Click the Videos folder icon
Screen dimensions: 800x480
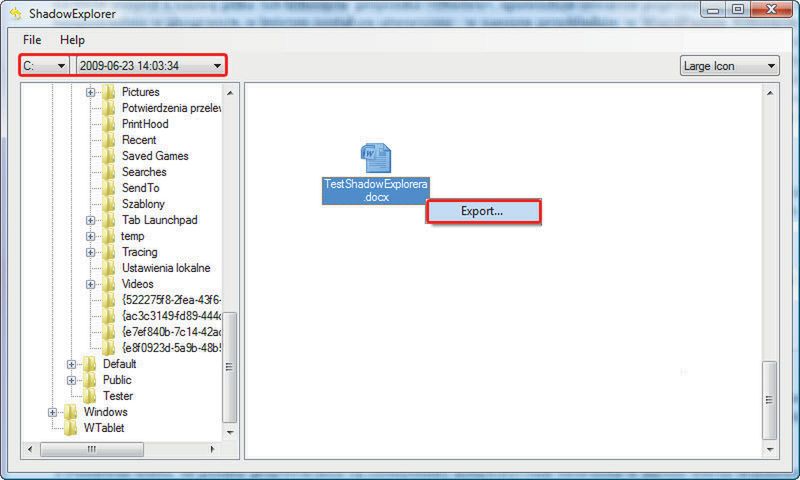point(108,284)
